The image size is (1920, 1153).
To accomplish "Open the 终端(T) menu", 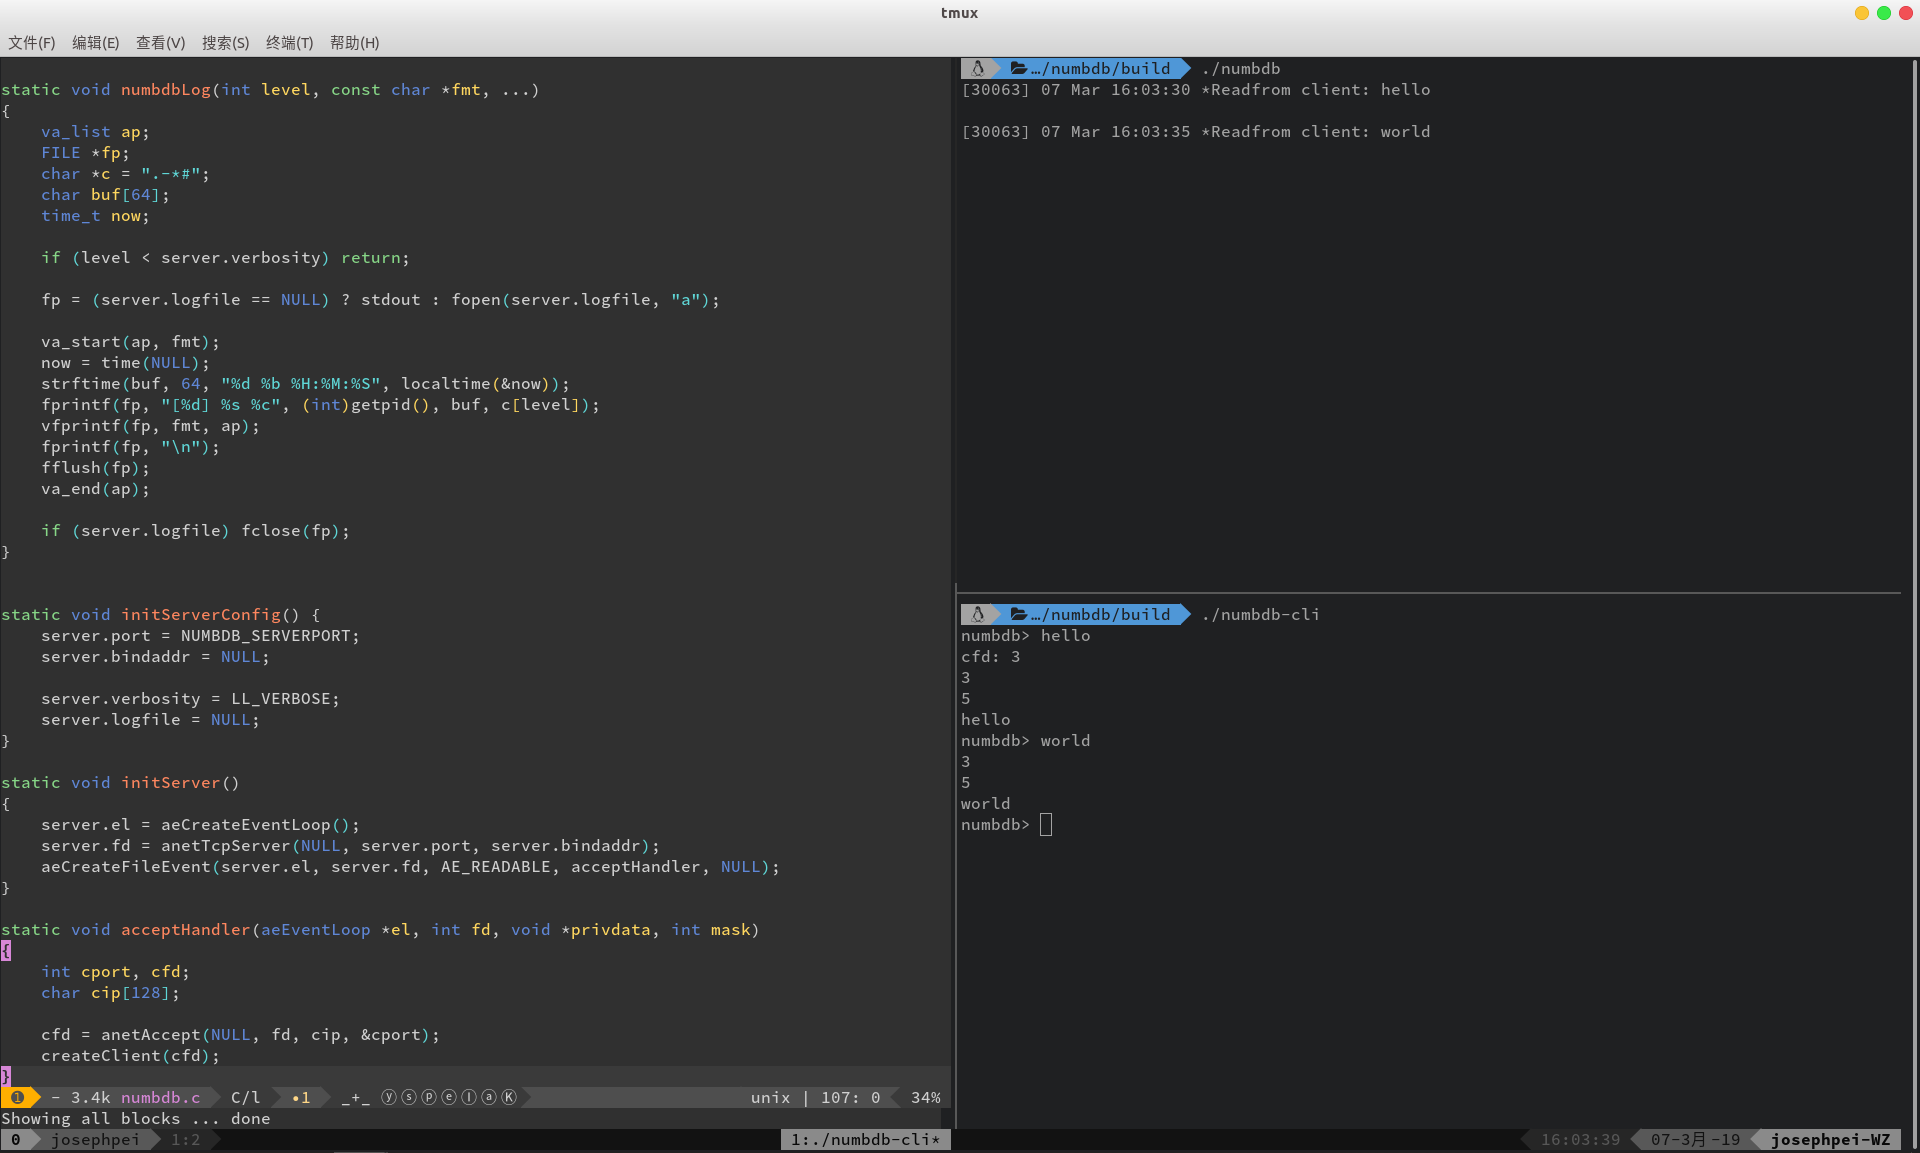I will pos(289,43).
